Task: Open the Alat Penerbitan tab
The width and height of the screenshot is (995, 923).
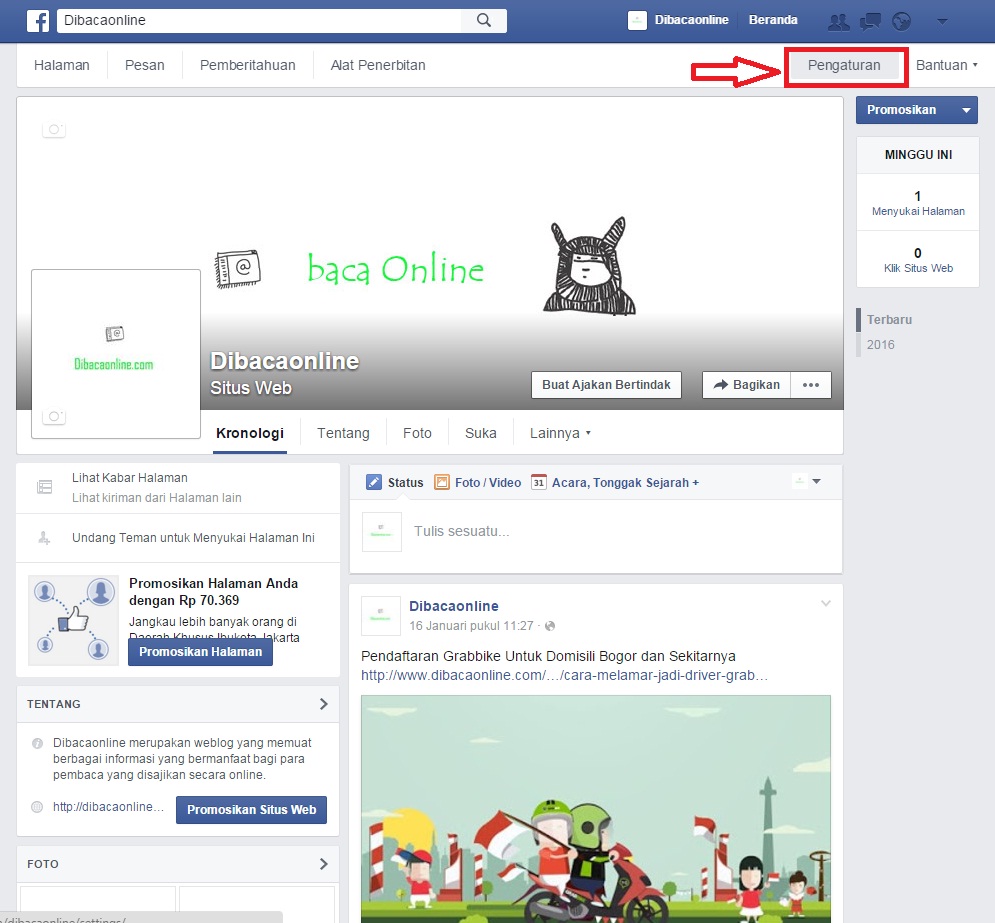Action: pyautogui.click(x=378, y=65)
